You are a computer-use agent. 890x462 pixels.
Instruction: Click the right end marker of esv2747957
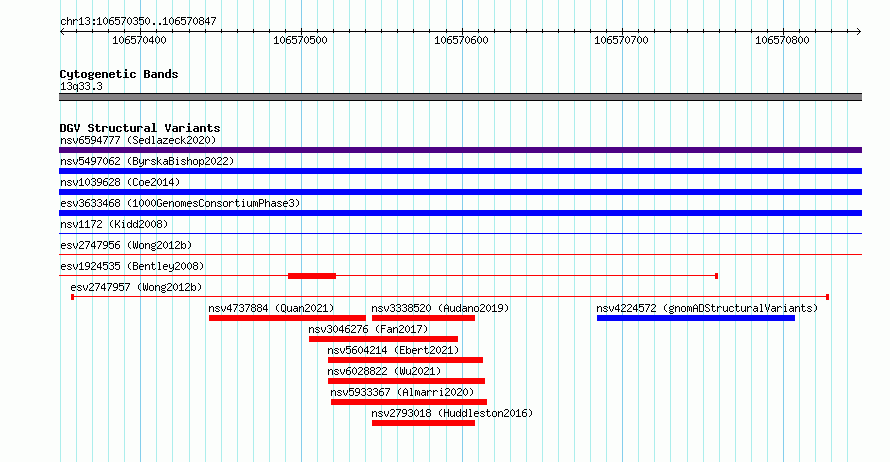click(828, 297)
